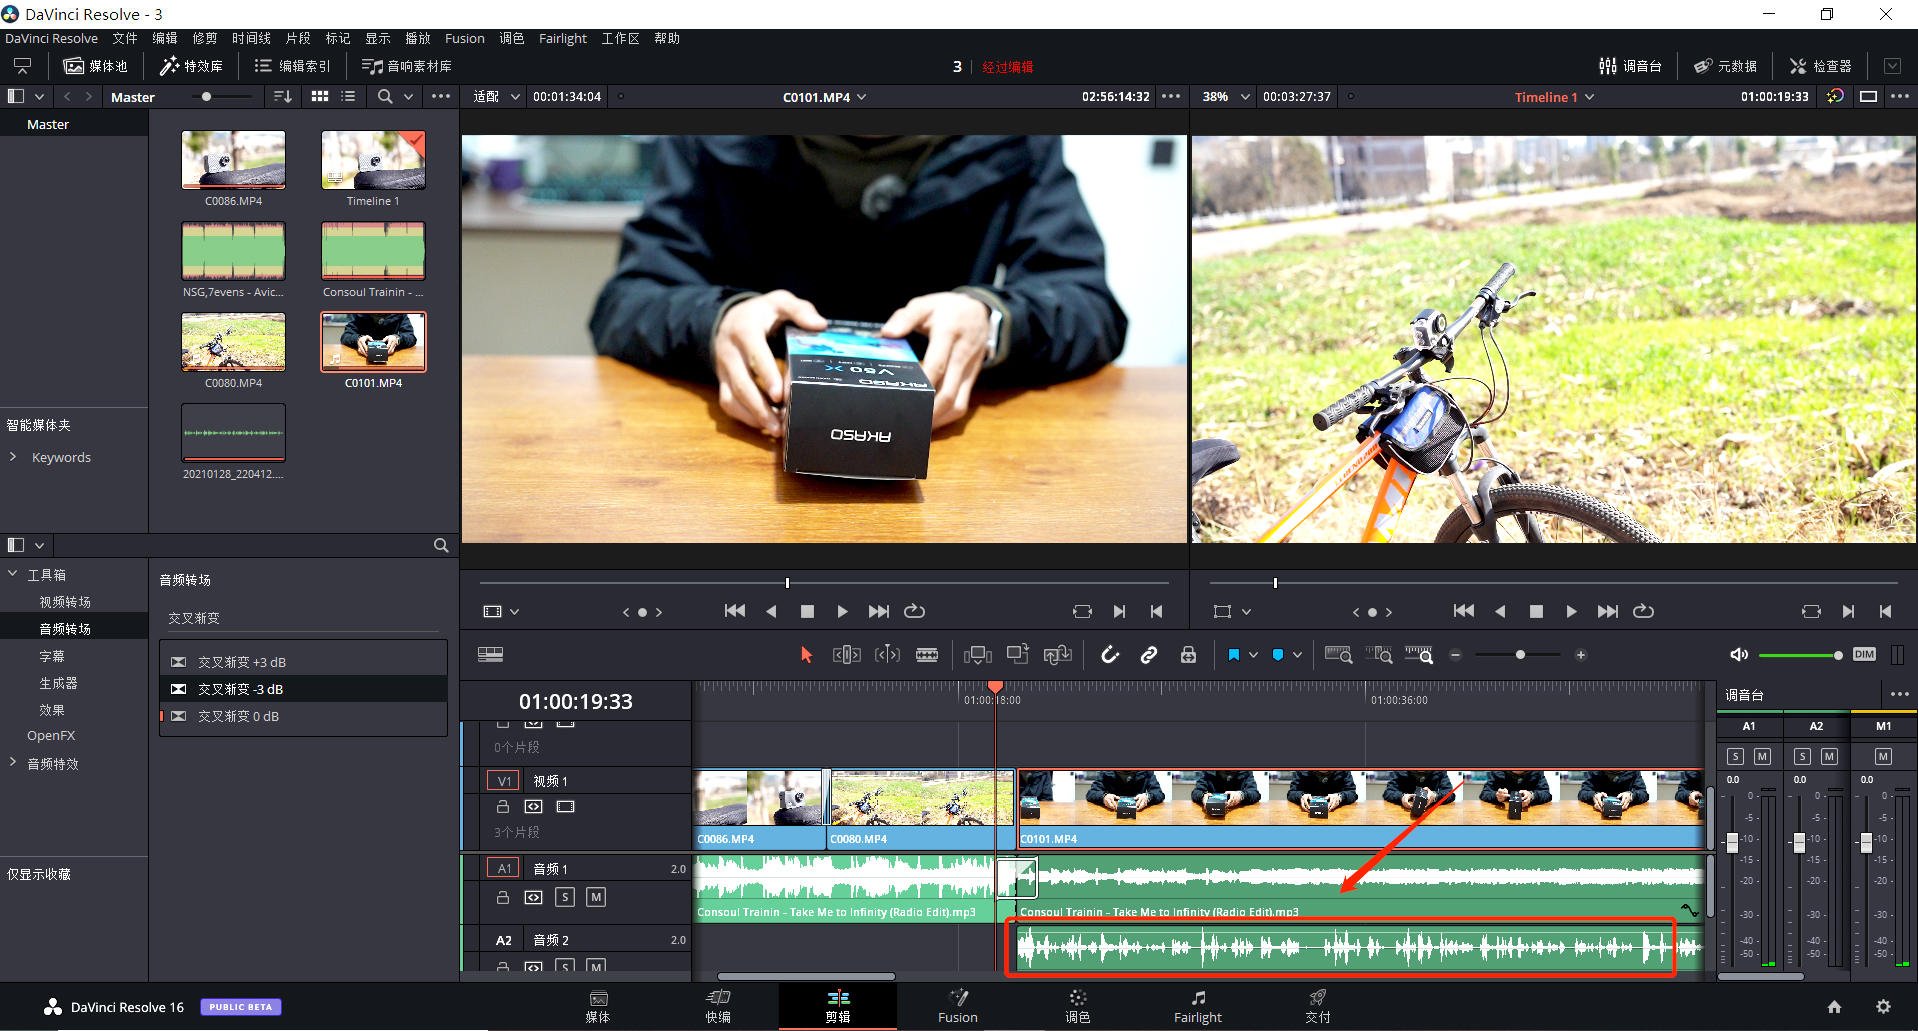The width and height of the screenshot is (1918, 1031).
Task: Open the 38% zoom dropdown
Action: (x=1245, y=97)
